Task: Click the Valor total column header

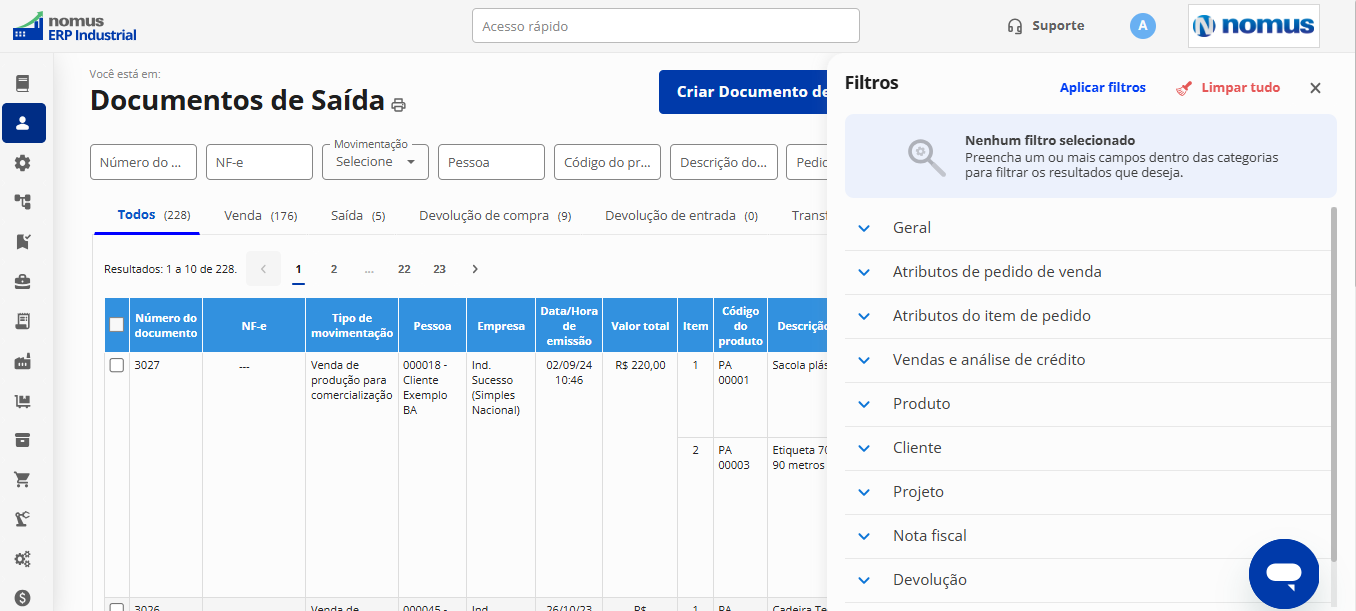Action: pyautogui.click(x=641, y=325)
